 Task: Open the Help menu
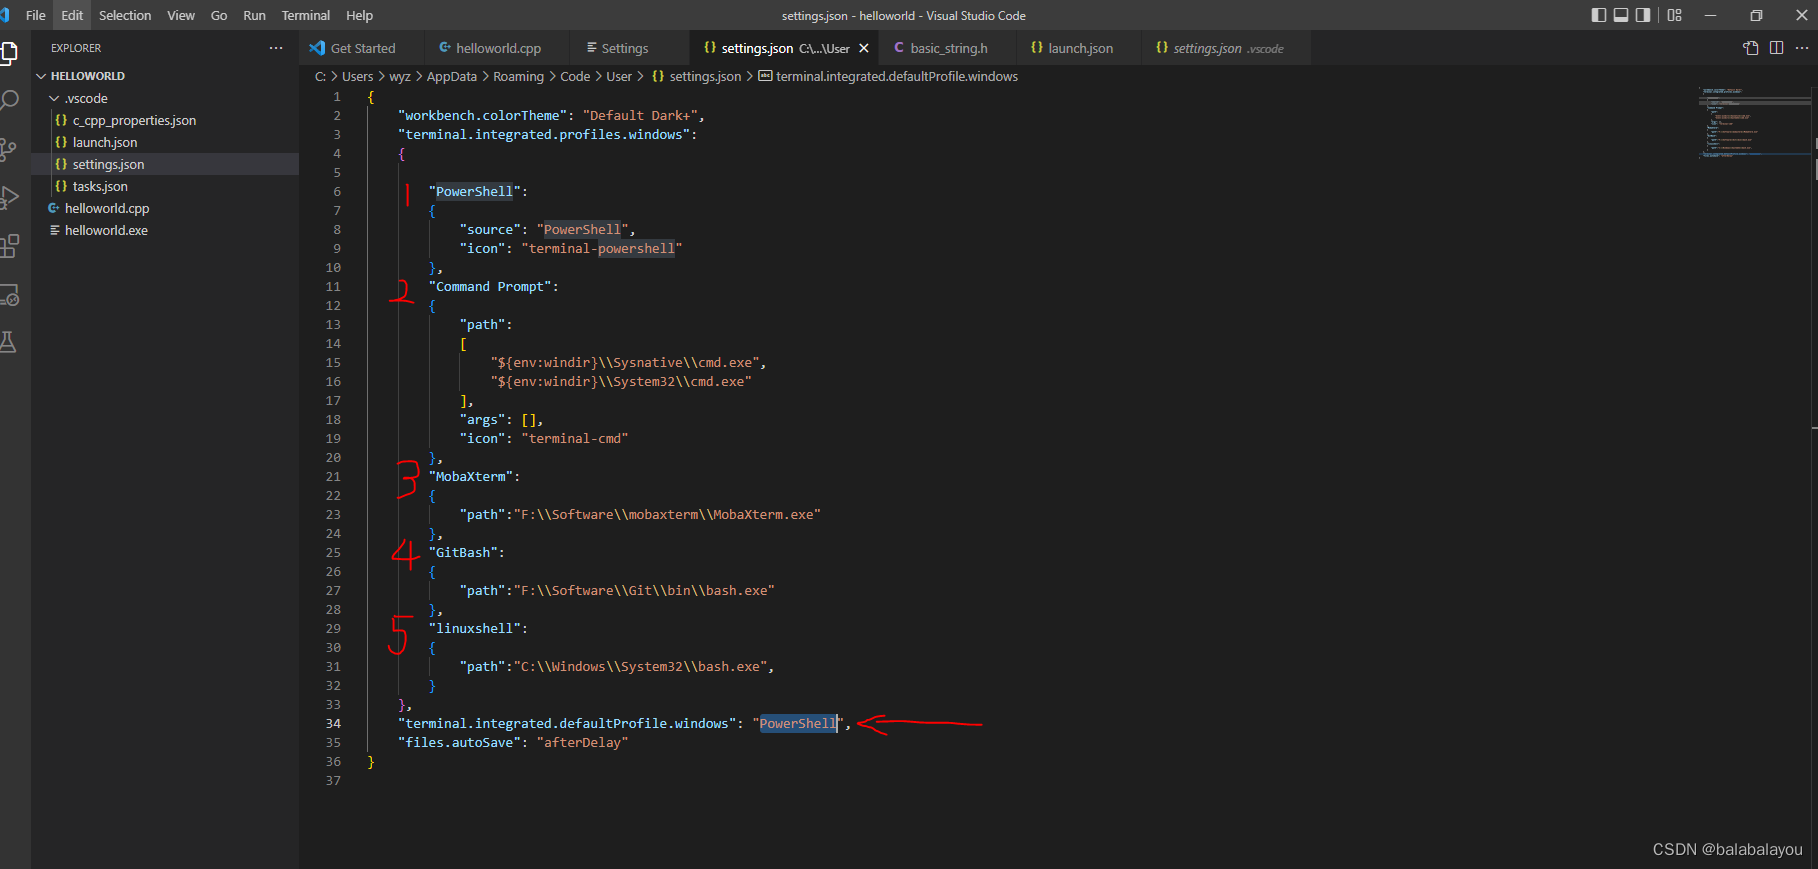359,15
